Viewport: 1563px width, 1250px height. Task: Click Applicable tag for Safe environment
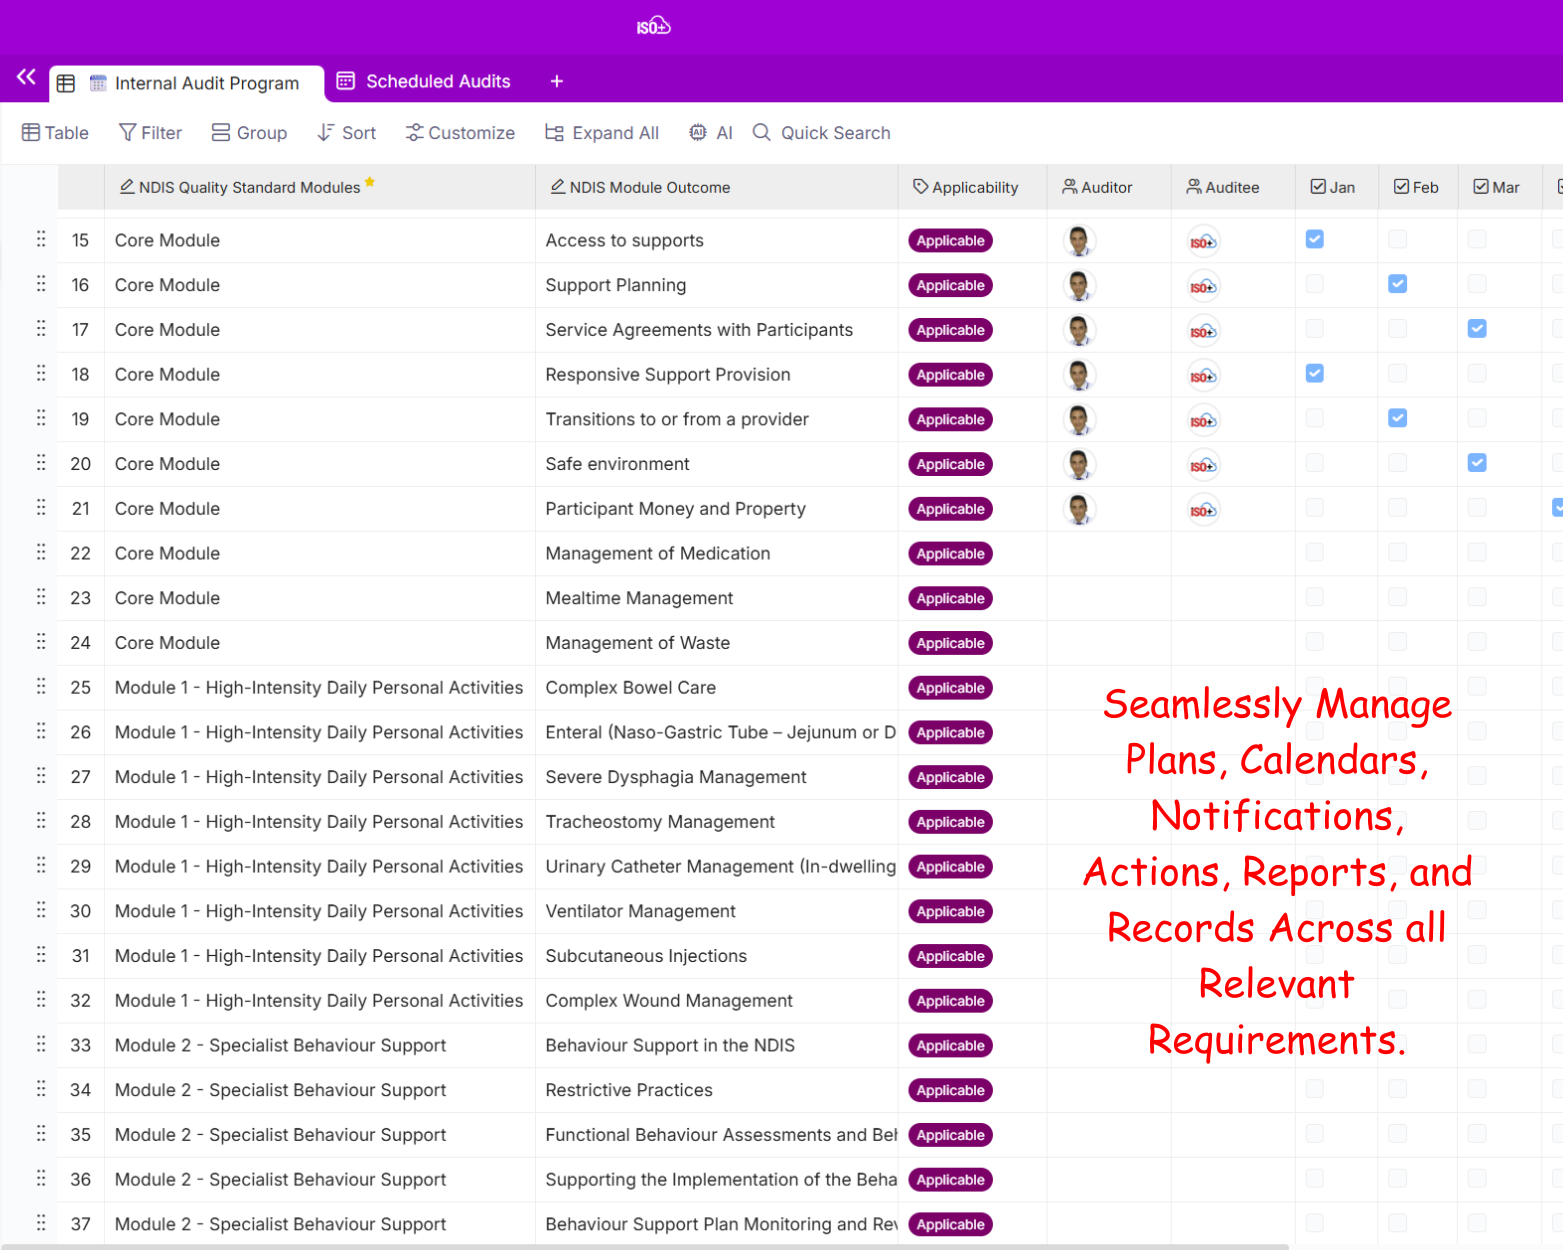(950, 464)
